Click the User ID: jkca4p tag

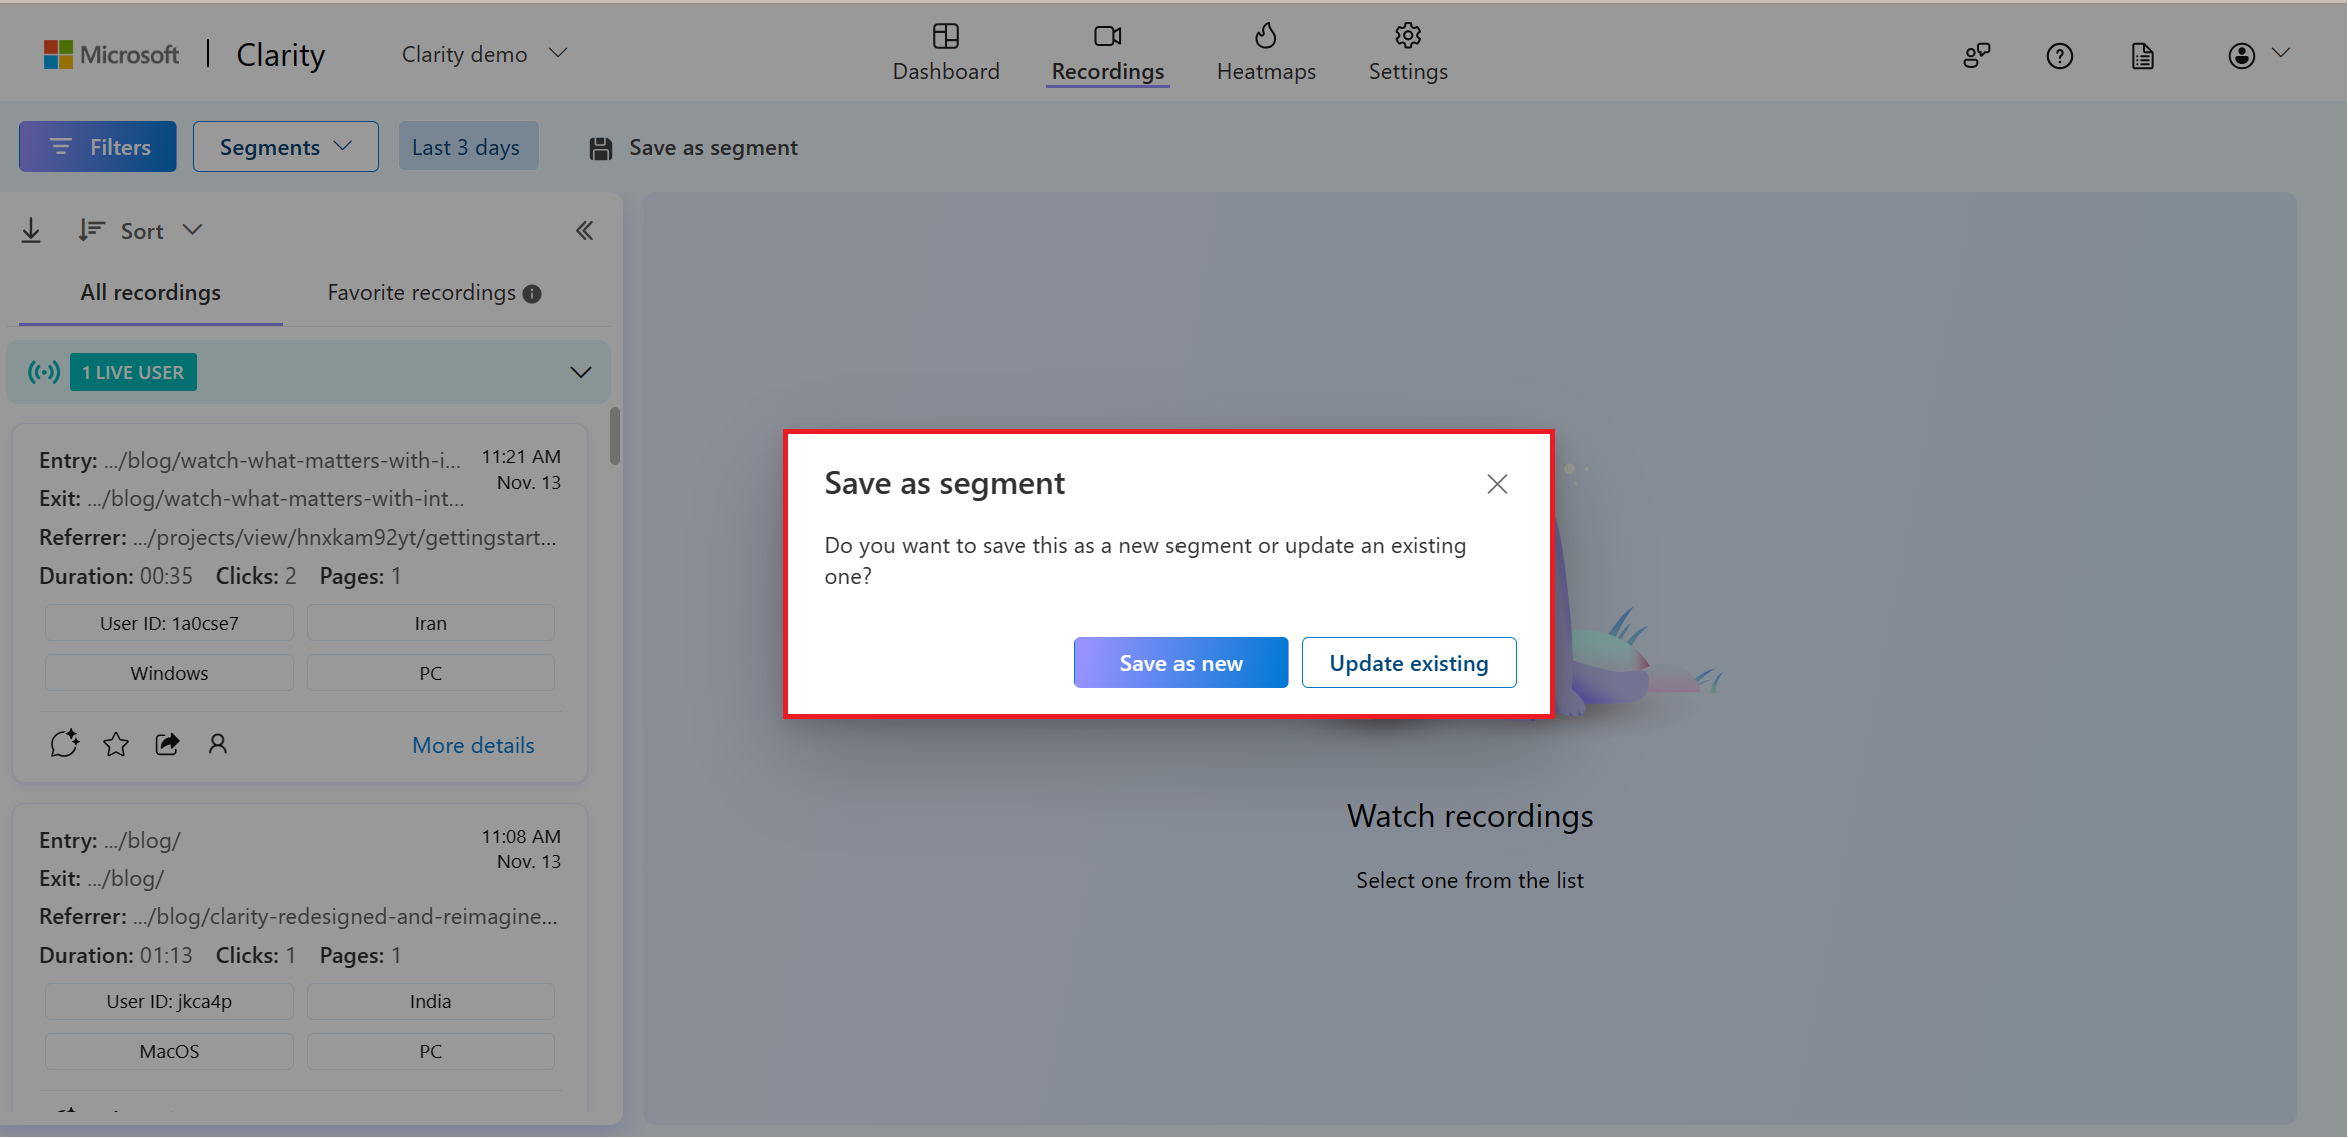coord(169,1001)
